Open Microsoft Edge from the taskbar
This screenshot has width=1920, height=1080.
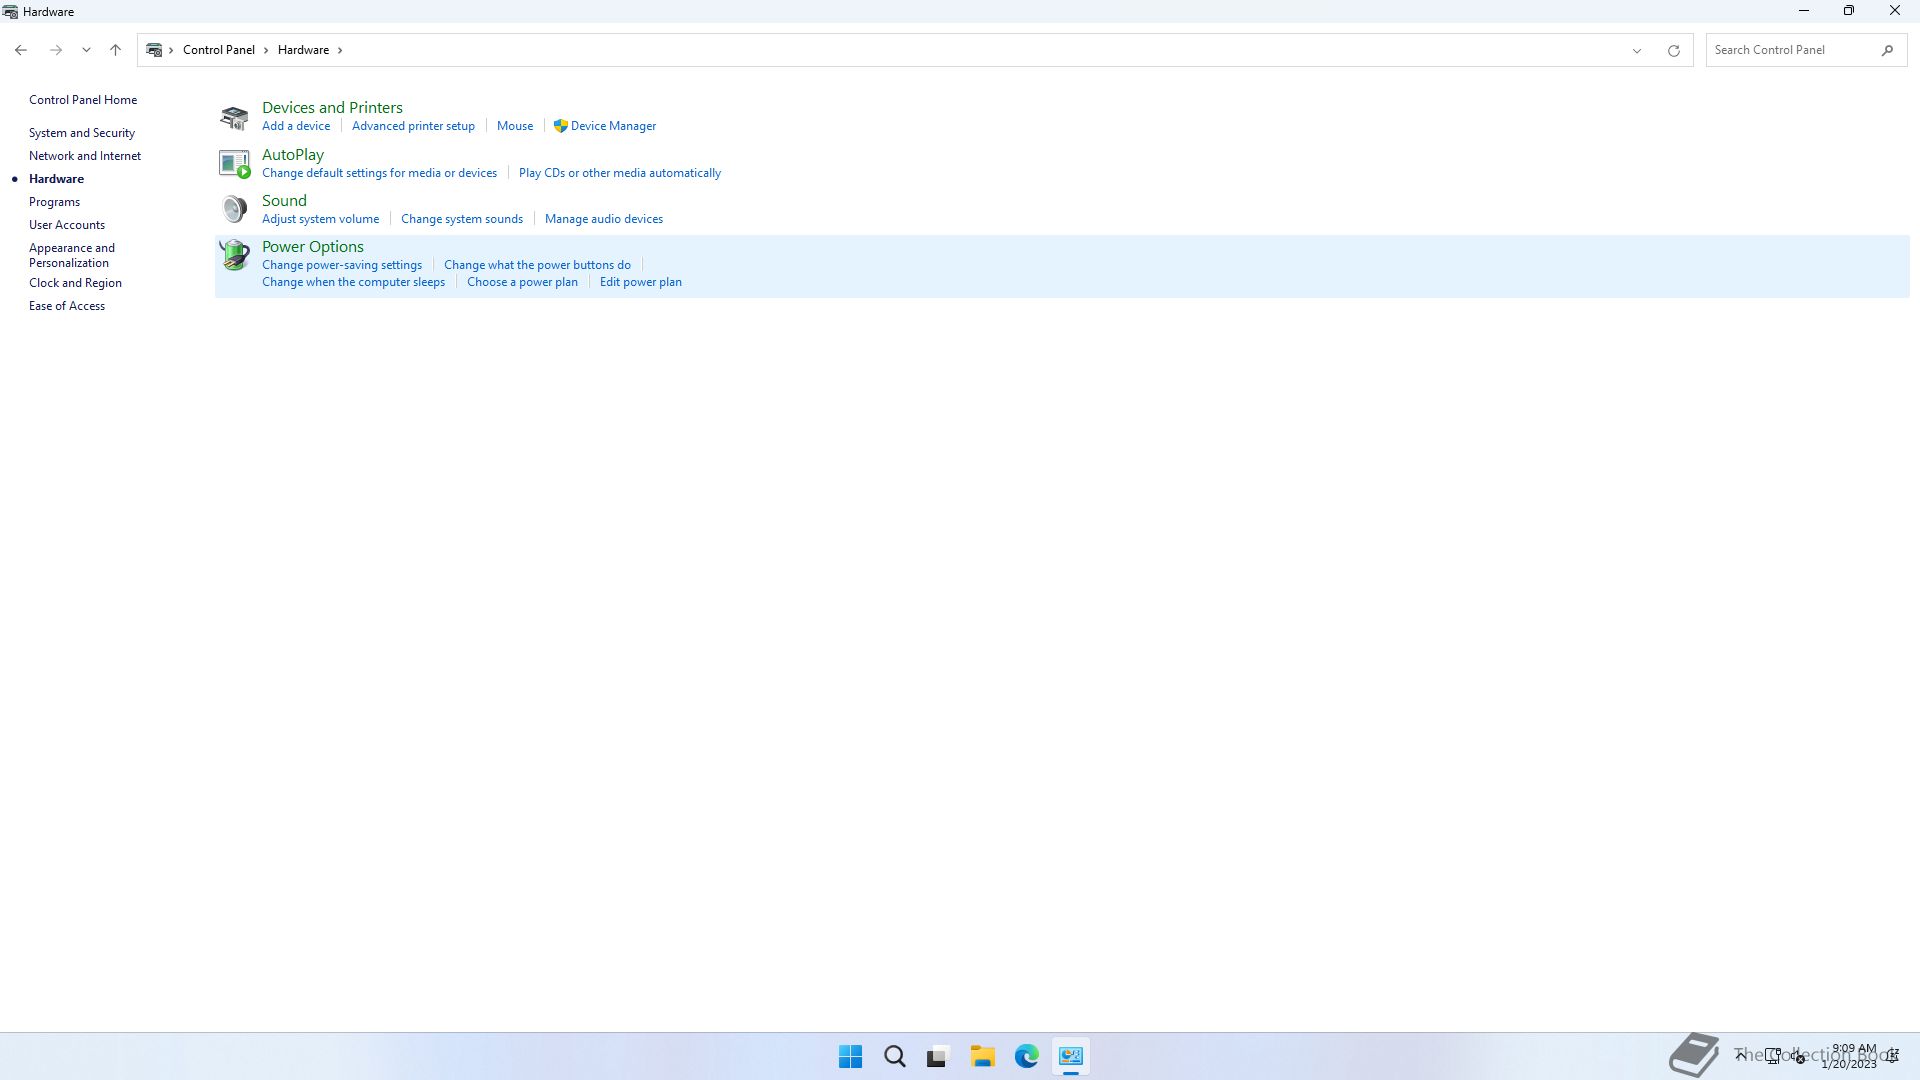coord(1026,1056)
